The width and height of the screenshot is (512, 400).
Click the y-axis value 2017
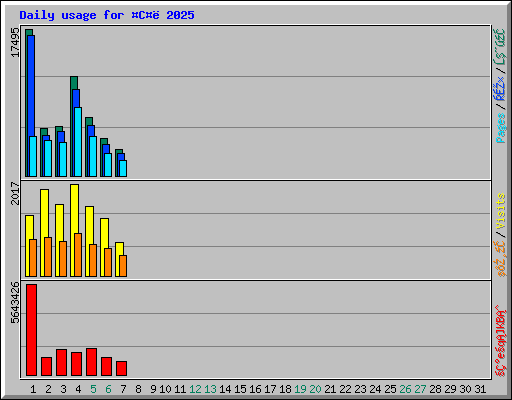15,193
